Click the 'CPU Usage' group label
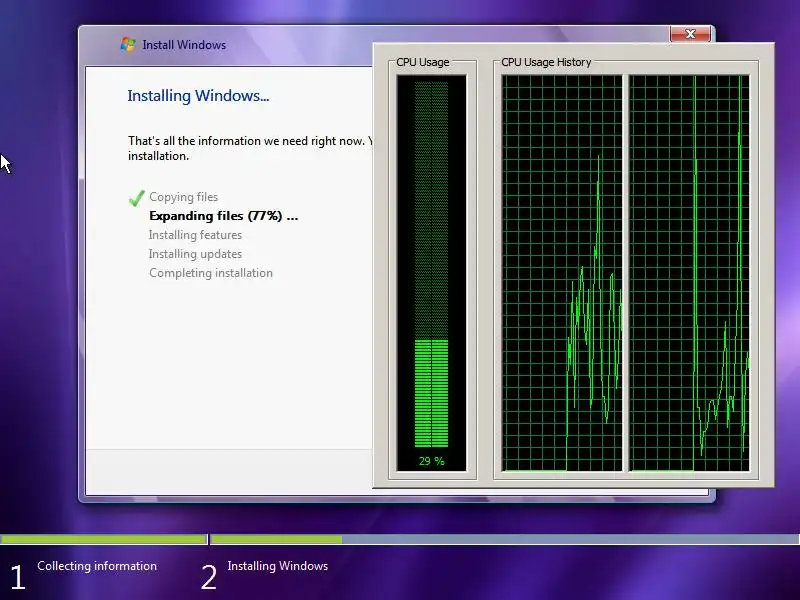 tap(422, 62)
